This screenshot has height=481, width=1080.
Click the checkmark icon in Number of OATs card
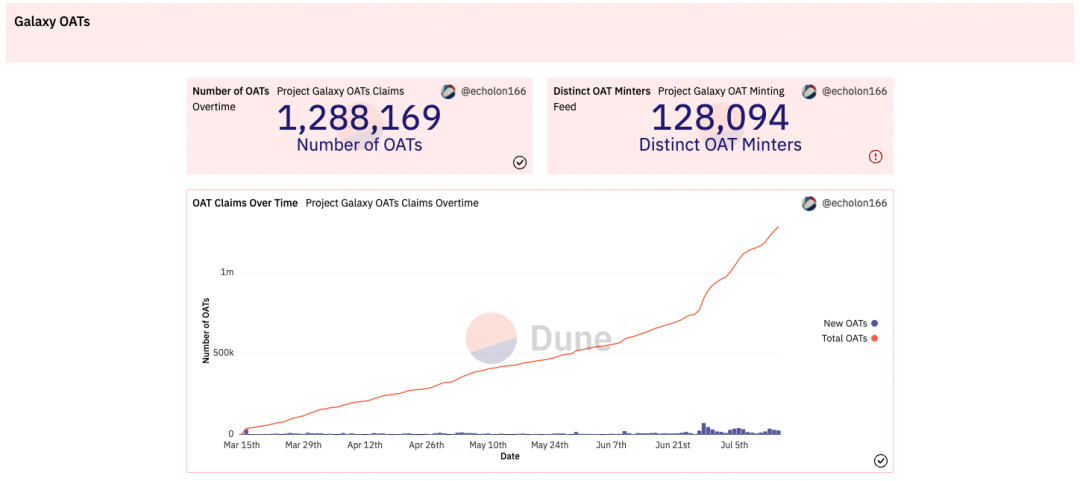(x=520, y=163)
